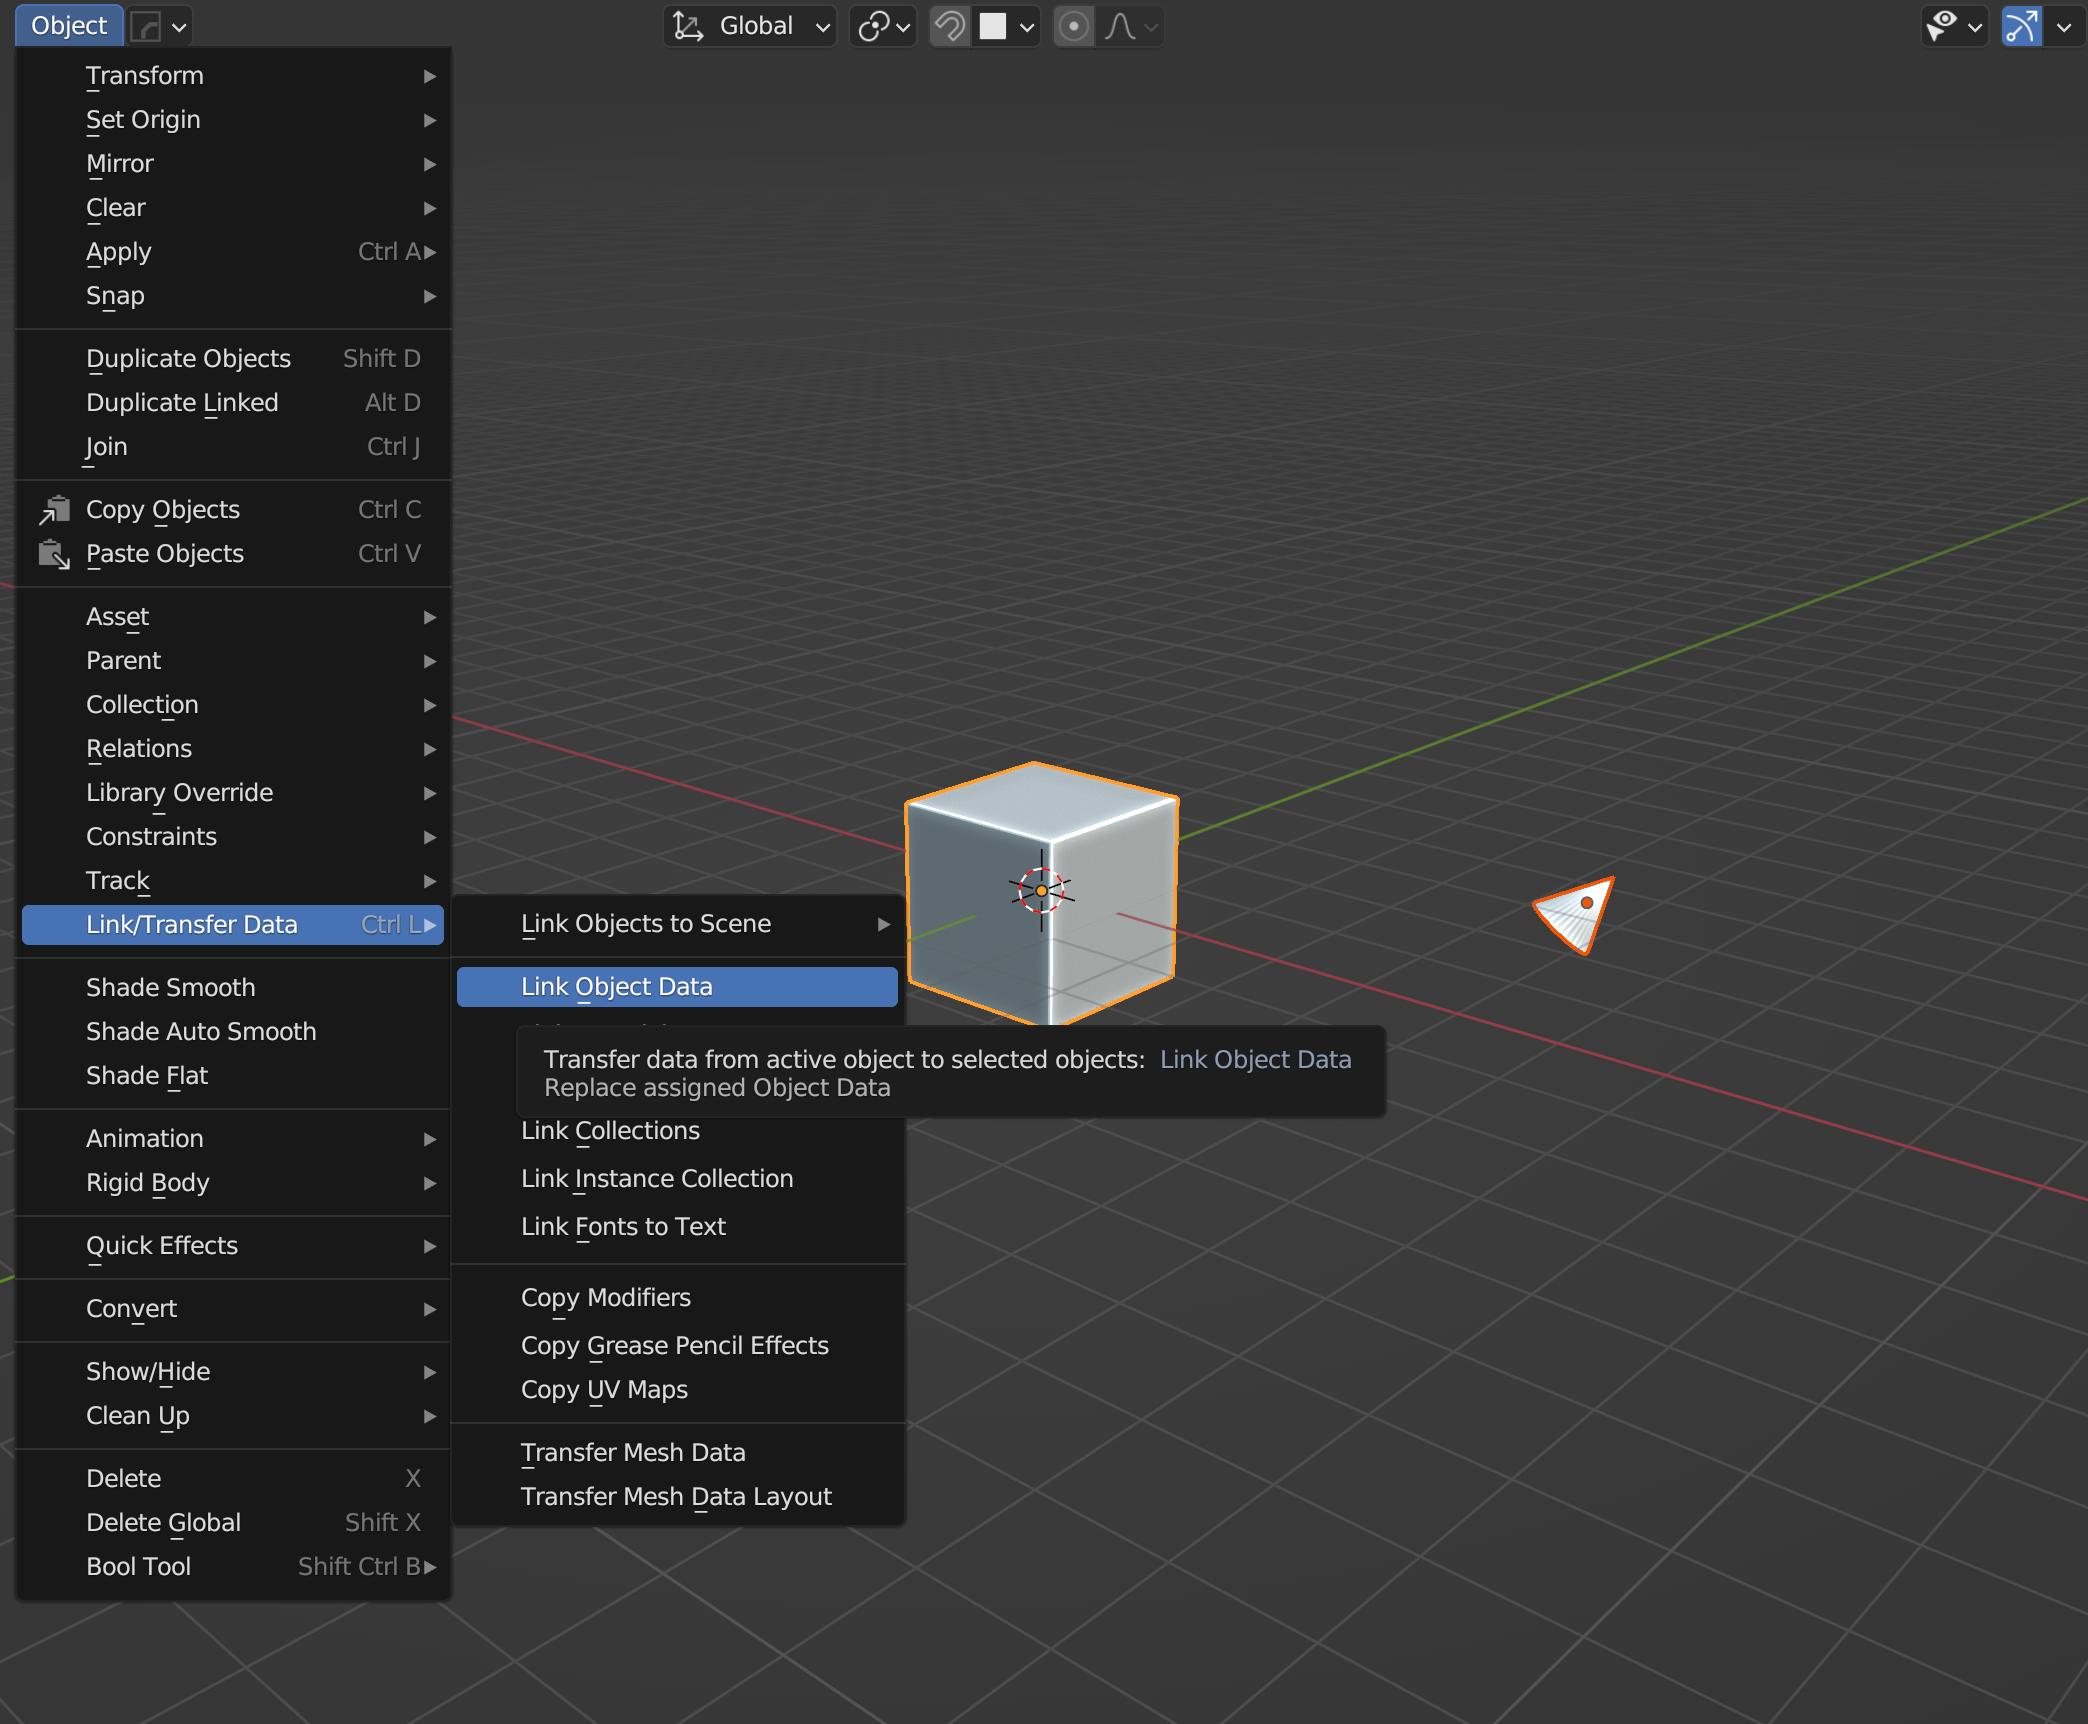Expand Set Origin submenu

233,120
